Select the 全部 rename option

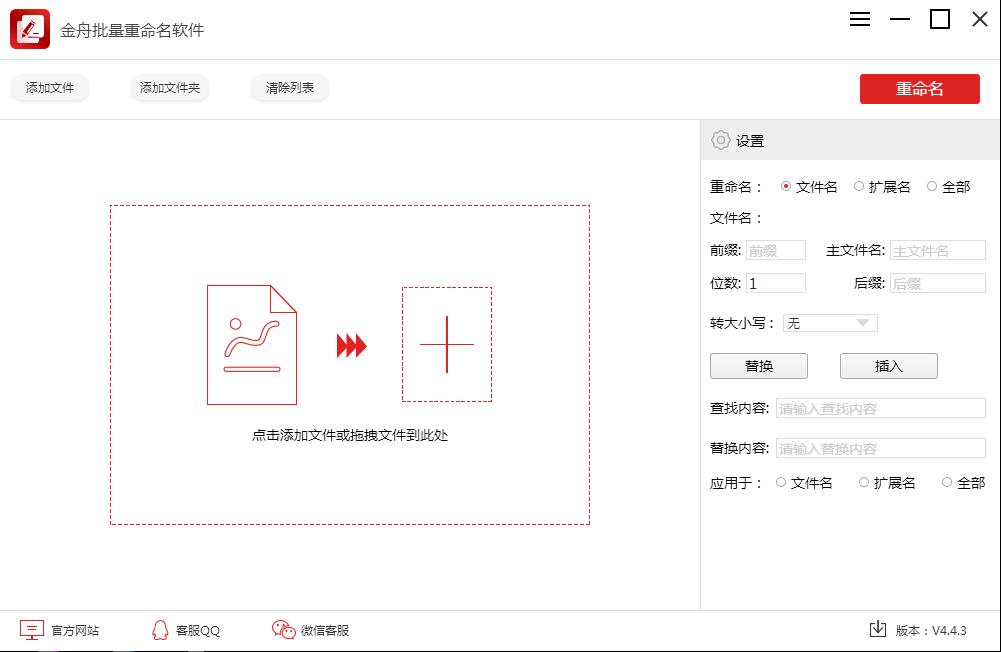click(932, 186)
